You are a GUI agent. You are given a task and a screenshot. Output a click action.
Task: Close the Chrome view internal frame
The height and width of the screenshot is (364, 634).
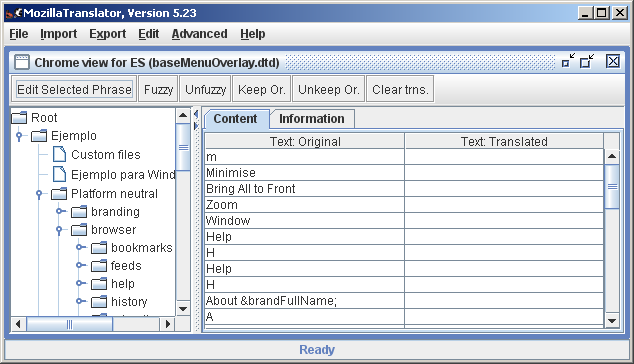point(613,61)
